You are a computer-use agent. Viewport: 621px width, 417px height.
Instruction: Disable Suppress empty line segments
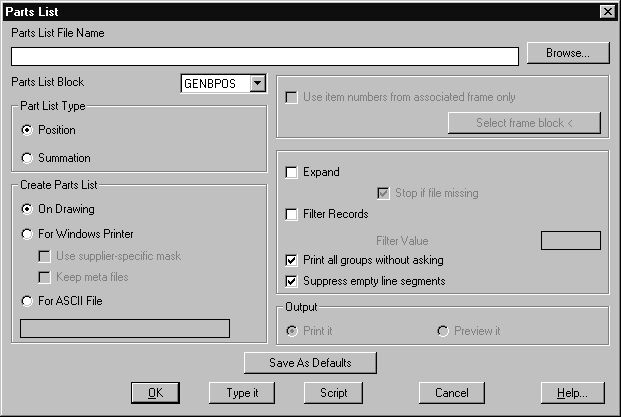click(292, 281)
